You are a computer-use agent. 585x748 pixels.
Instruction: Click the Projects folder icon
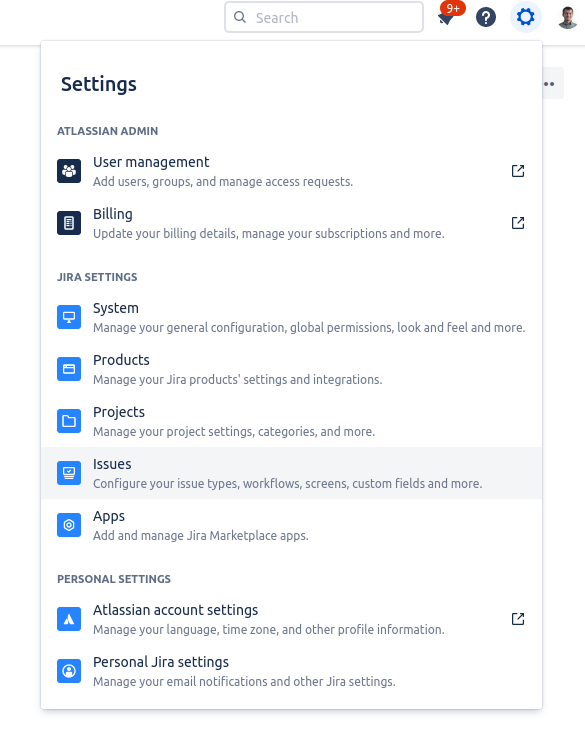tap(69, 421)
